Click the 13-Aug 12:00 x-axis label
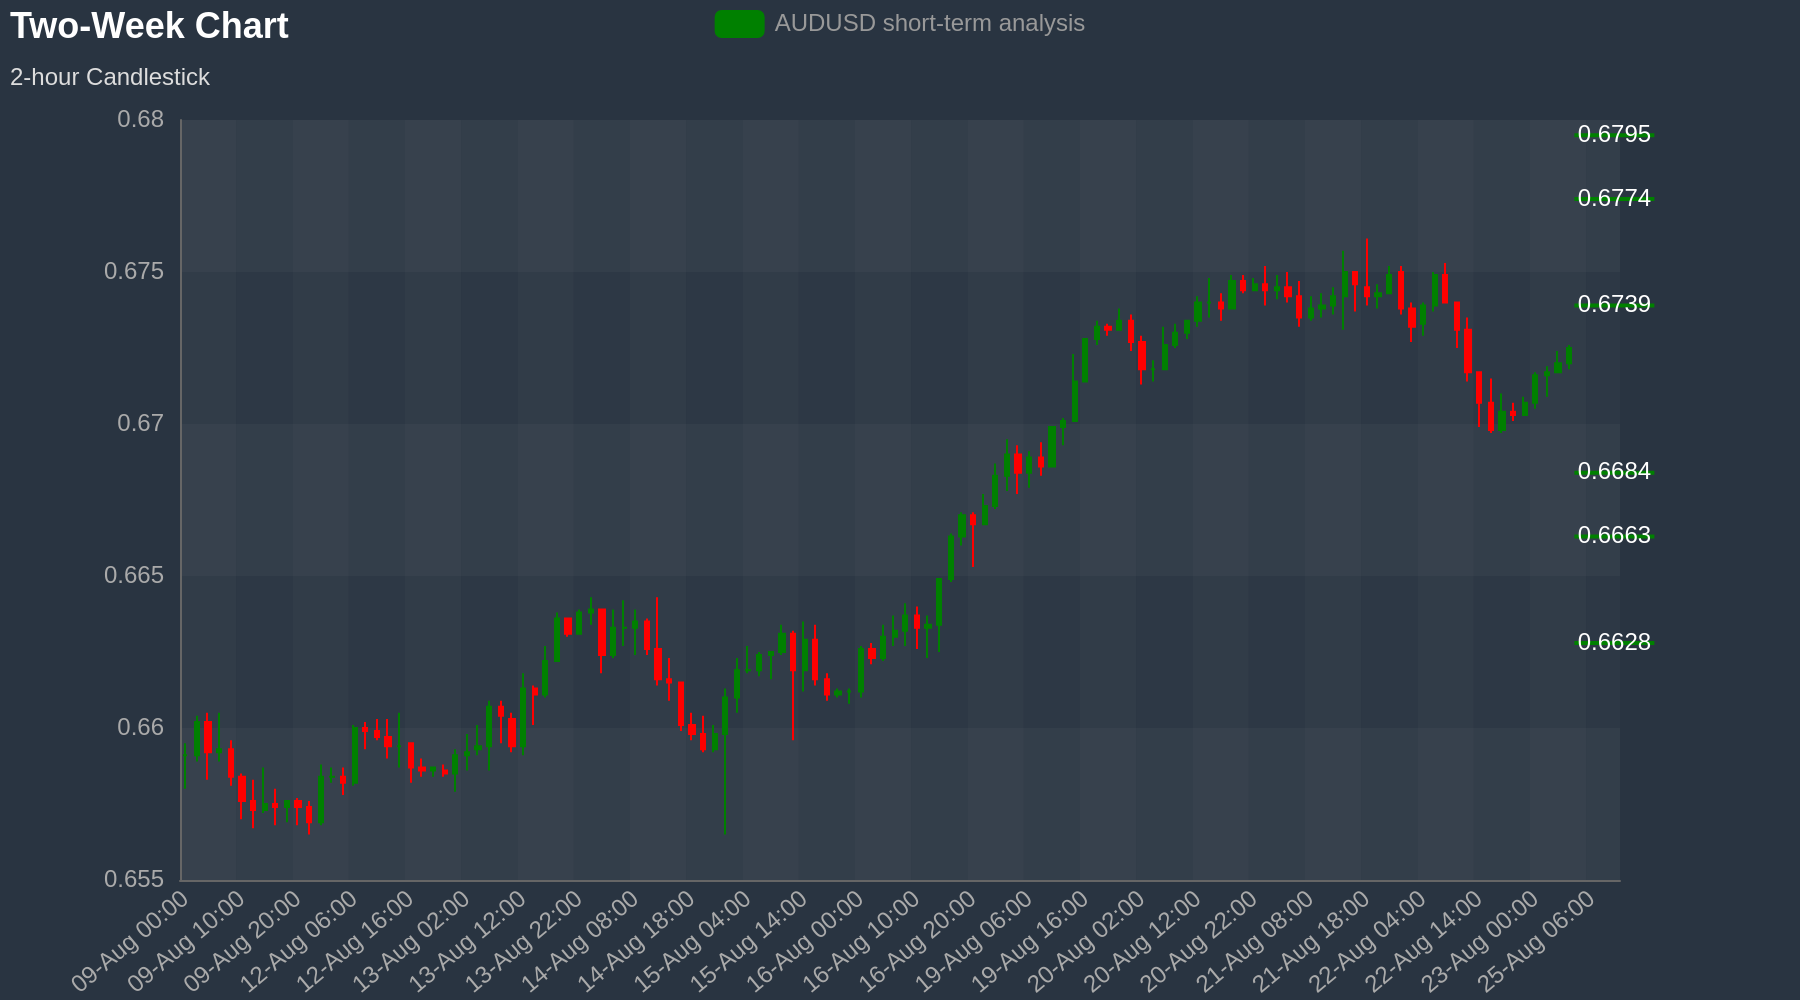 [467, 941]
